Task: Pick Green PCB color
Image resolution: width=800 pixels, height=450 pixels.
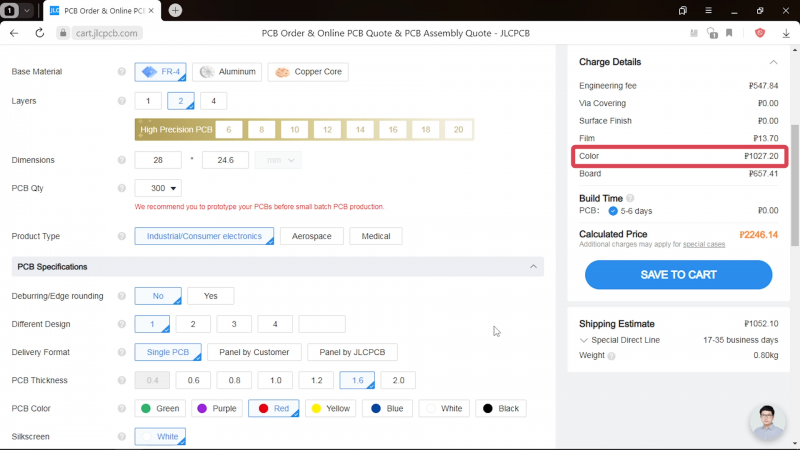Action: [160, 408]
